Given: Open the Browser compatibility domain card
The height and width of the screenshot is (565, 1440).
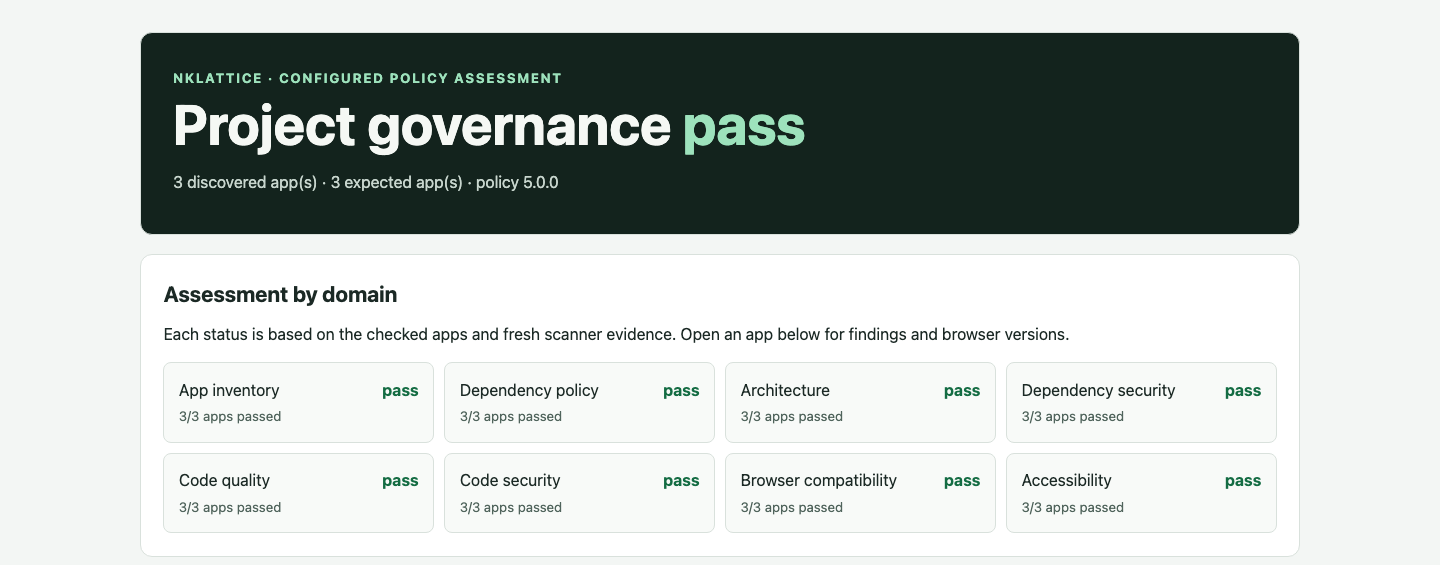Looking at the screenshot, I should coord(860,493).
